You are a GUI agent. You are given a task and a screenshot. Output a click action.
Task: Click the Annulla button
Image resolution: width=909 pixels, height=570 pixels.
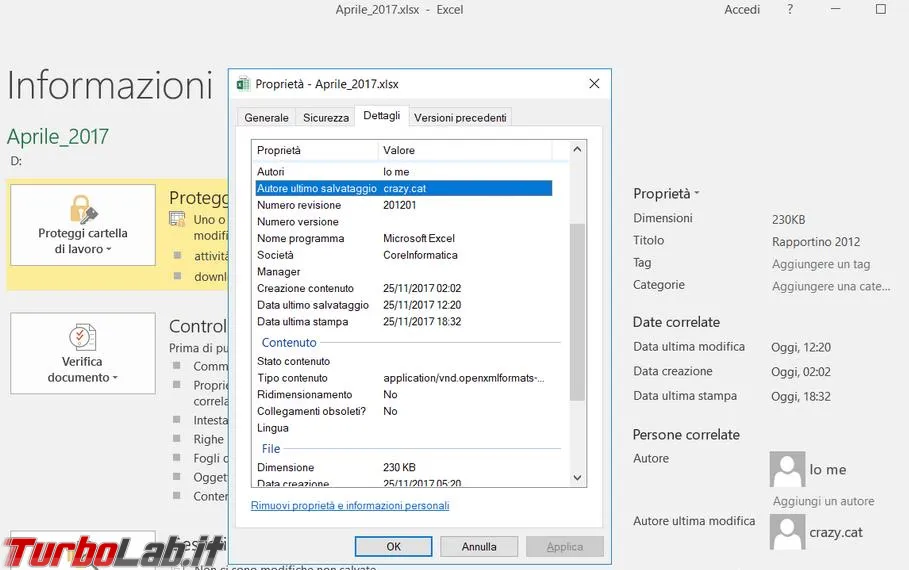click(x=479, y=546)
